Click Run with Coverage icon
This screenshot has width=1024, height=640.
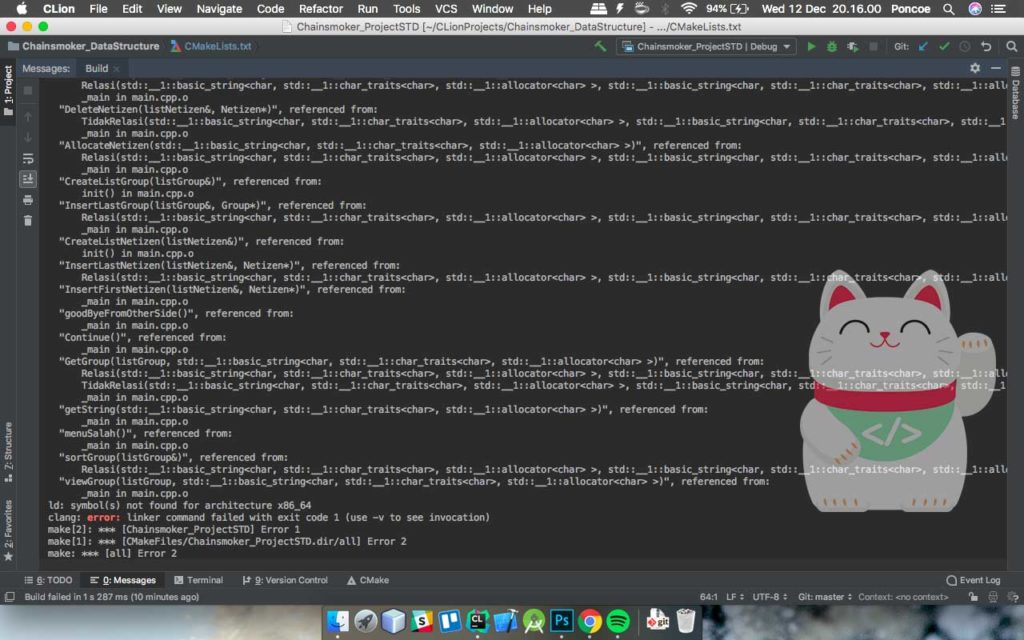[x=852, y=46]
